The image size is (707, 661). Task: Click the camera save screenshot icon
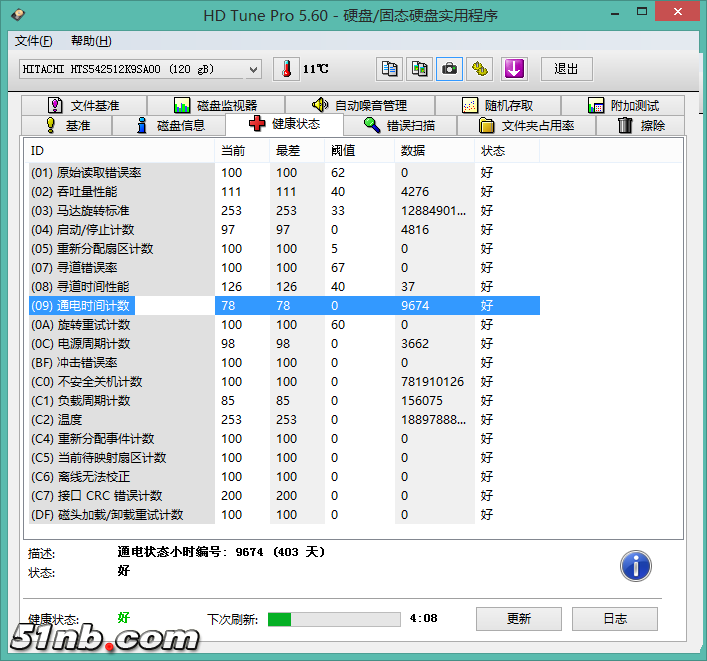[450, 69]
